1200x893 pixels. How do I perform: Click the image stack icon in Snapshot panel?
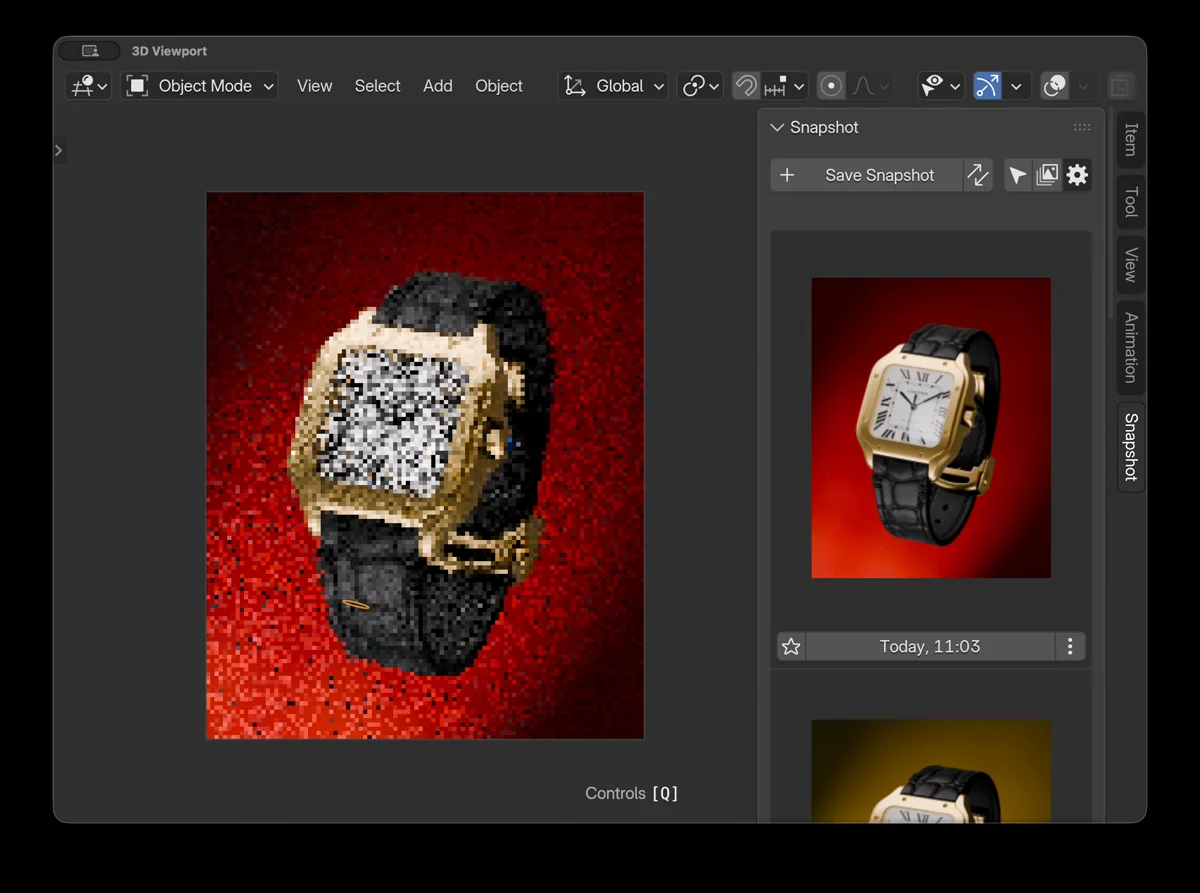click(1047, 175)
